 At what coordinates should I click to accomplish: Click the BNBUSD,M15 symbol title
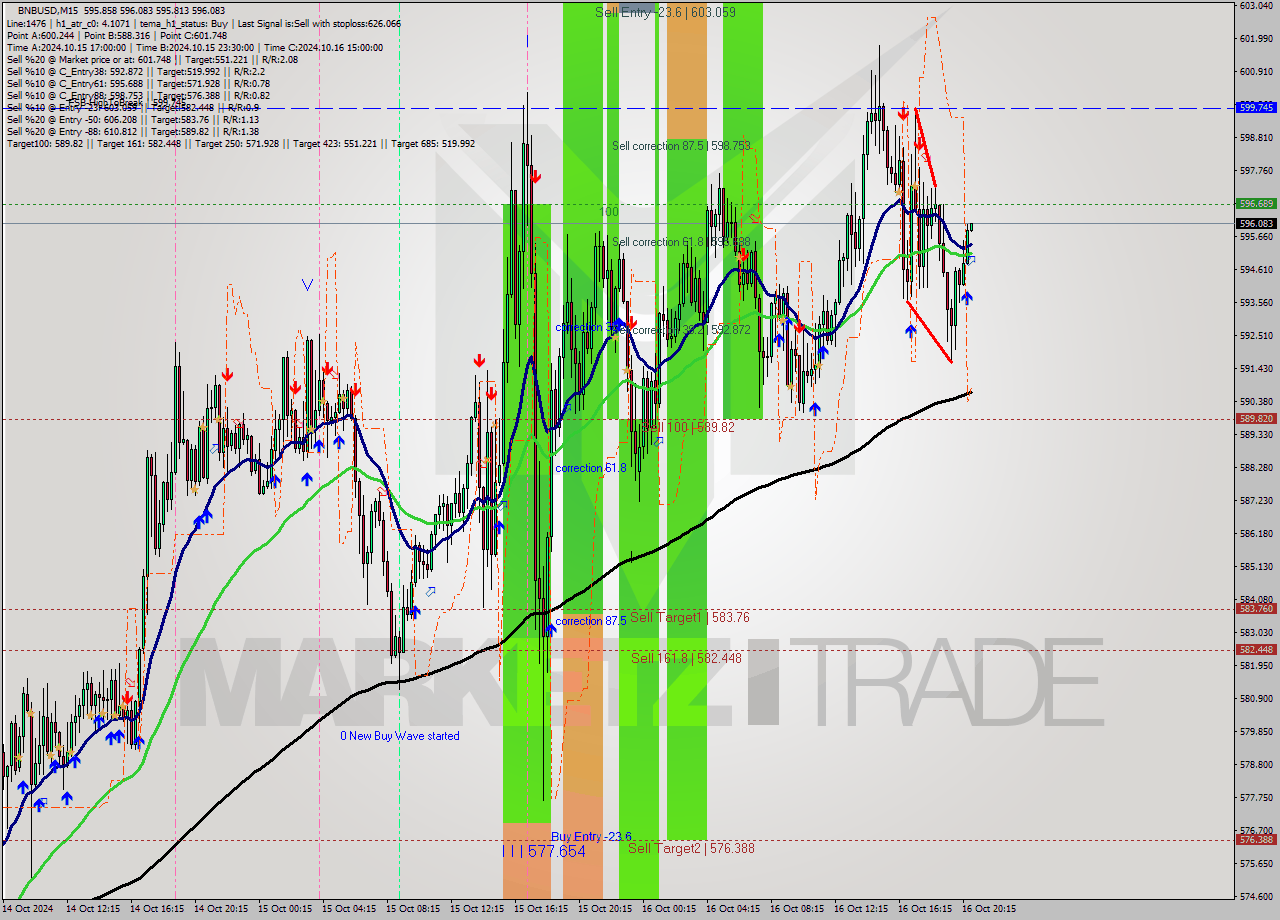click(x=49, y=10)
